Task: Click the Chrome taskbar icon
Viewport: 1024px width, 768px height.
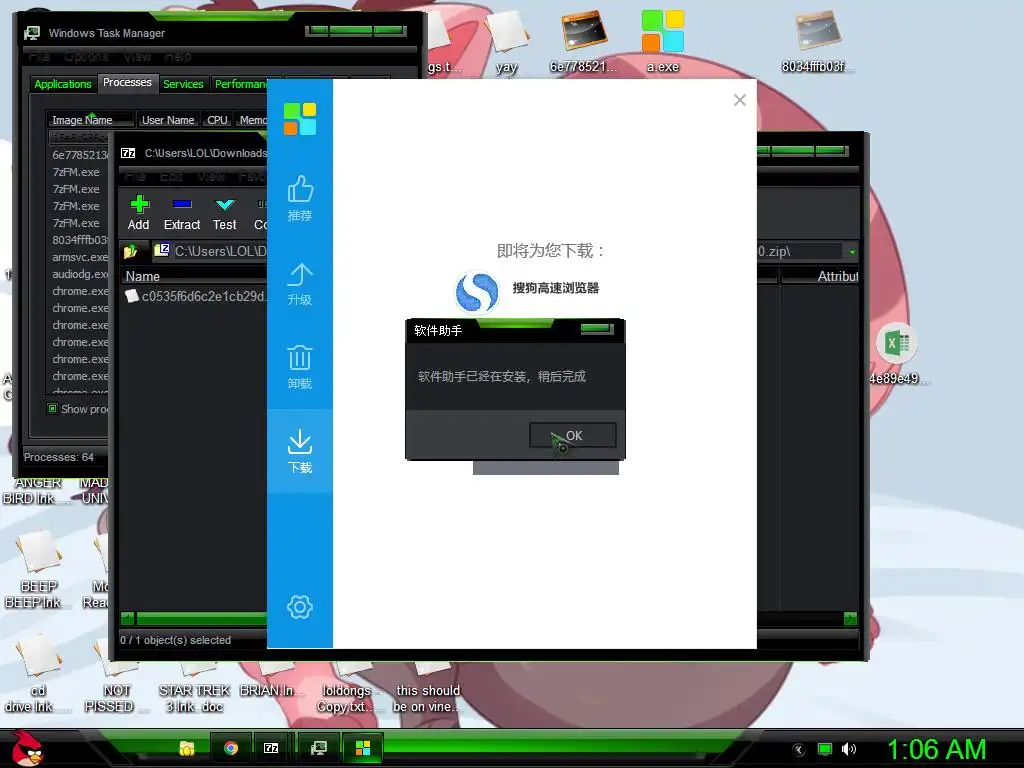Action: tap(231, 748)
